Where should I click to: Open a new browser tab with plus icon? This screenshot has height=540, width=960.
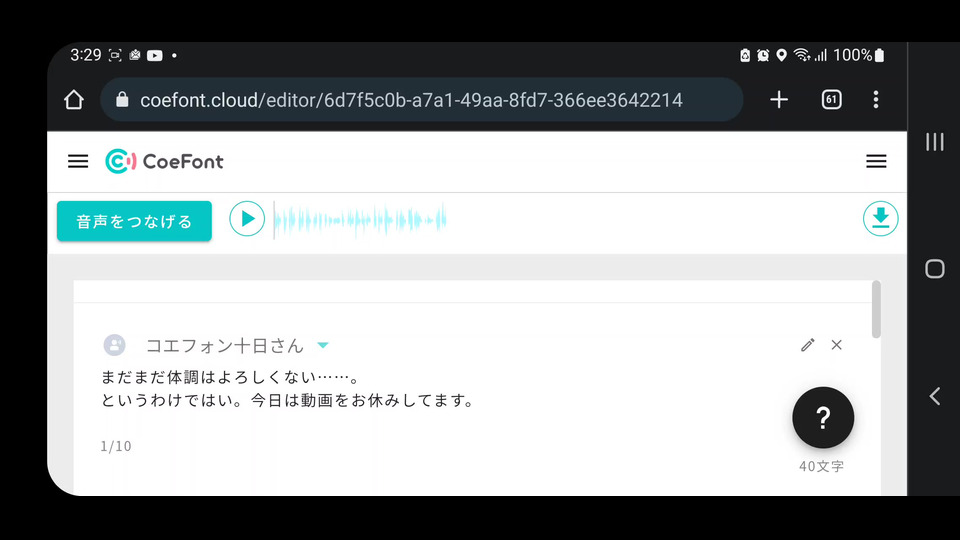pyautogui.click(x=779, y=99)
